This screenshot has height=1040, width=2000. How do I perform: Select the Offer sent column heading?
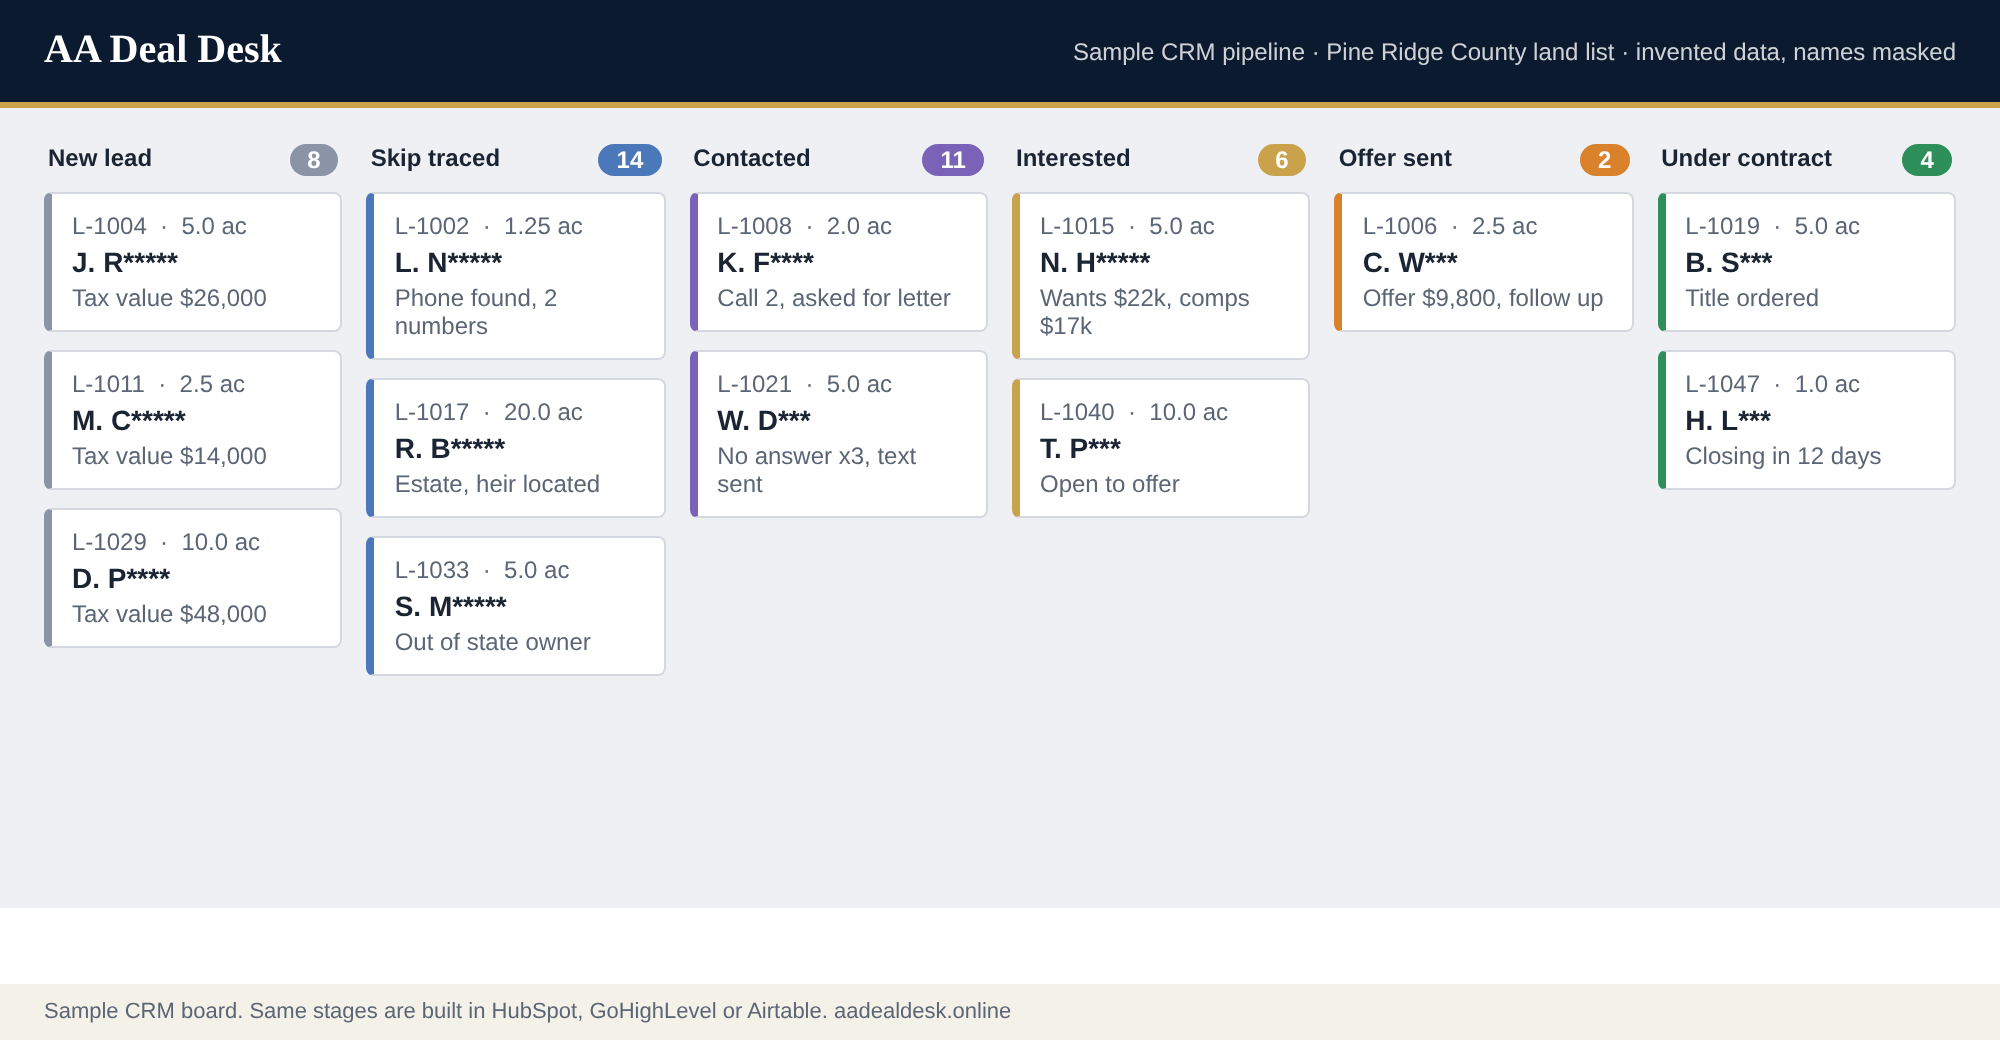click(x=1395, y=158)
